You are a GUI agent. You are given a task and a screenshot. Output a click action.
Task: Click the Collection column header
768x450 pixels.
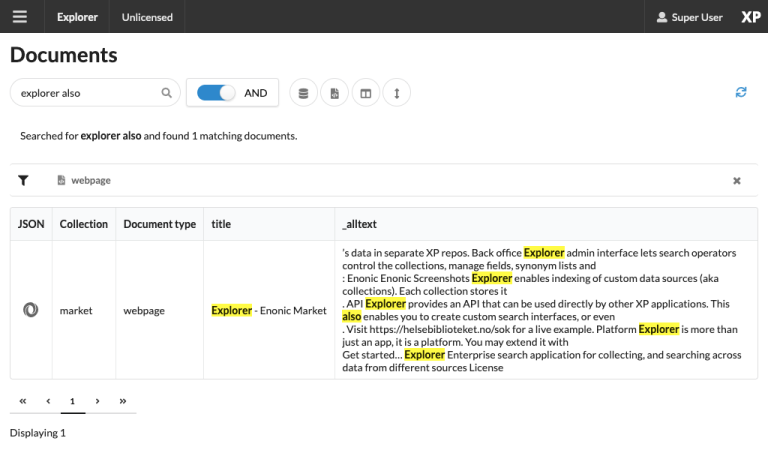(84, 224)
